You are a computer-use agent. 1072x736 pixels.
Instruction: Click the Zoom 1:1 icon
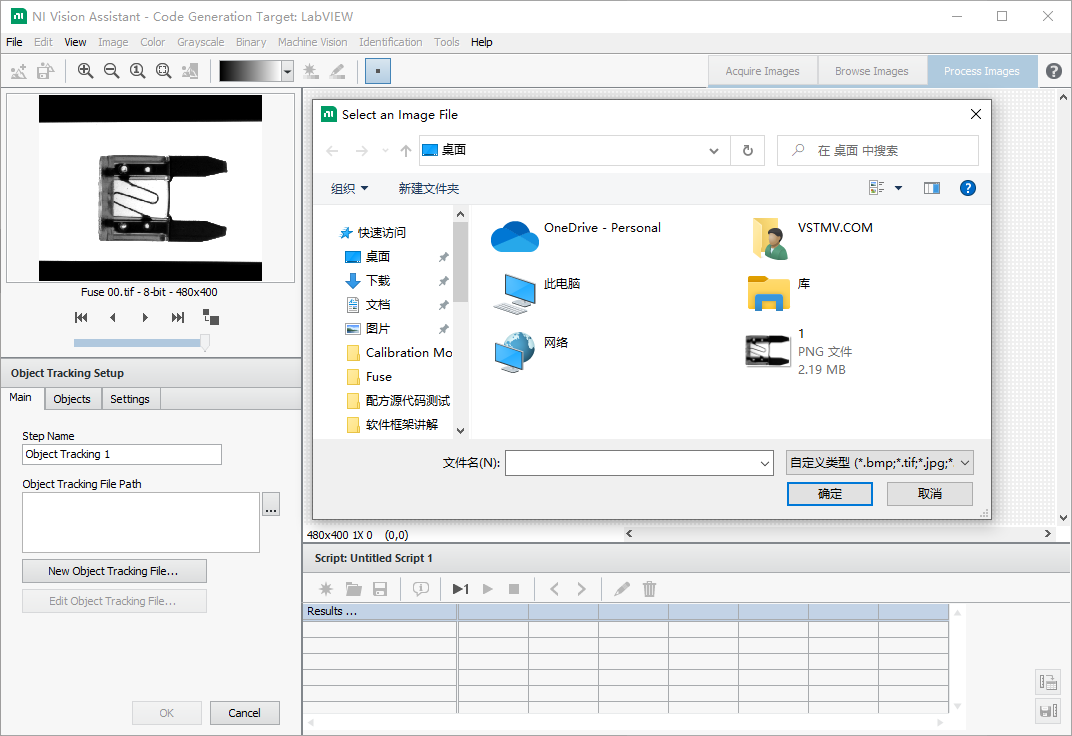137,70
